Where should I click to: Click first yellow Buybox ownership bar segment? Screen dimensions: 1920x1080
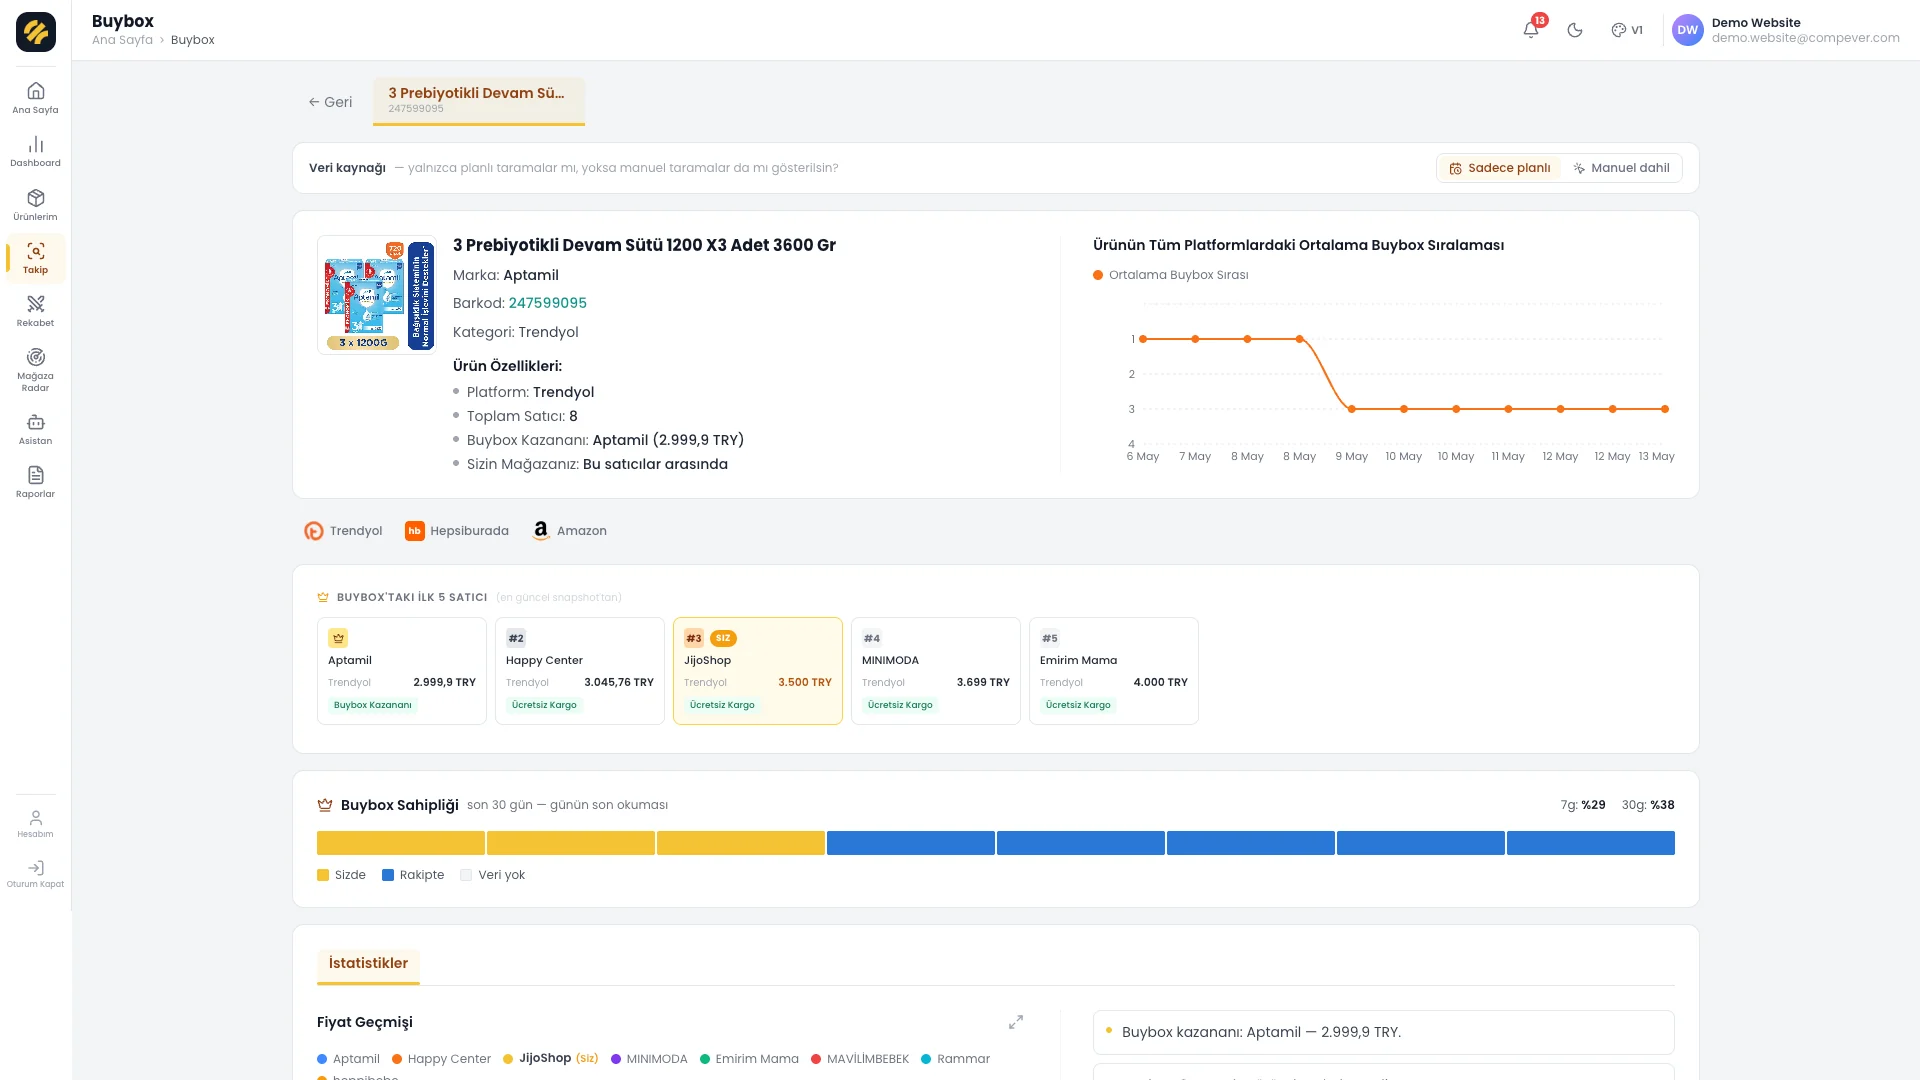(401, 843)
